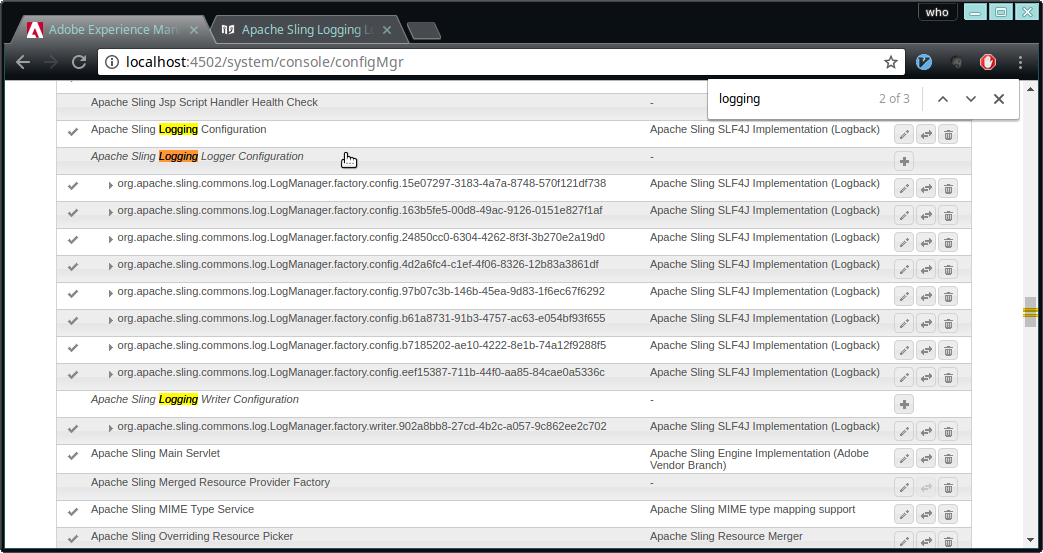1043x553 pixels.
Task: Delete the config.97b07c3b logger entry
Action: [949, 296]
